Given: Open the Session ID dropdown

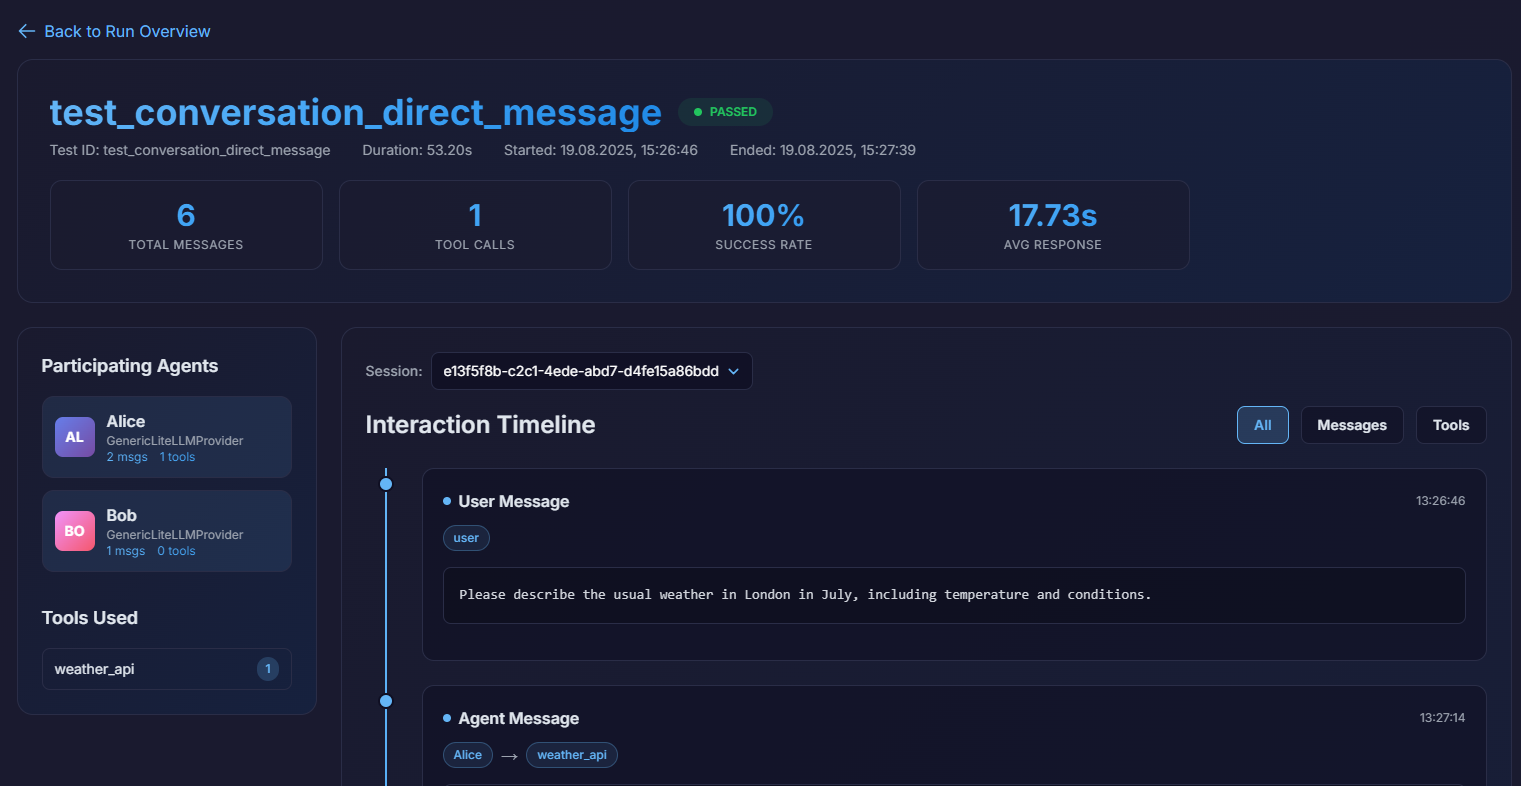Looking at the screenshot, I should click(x=591, y=371).
